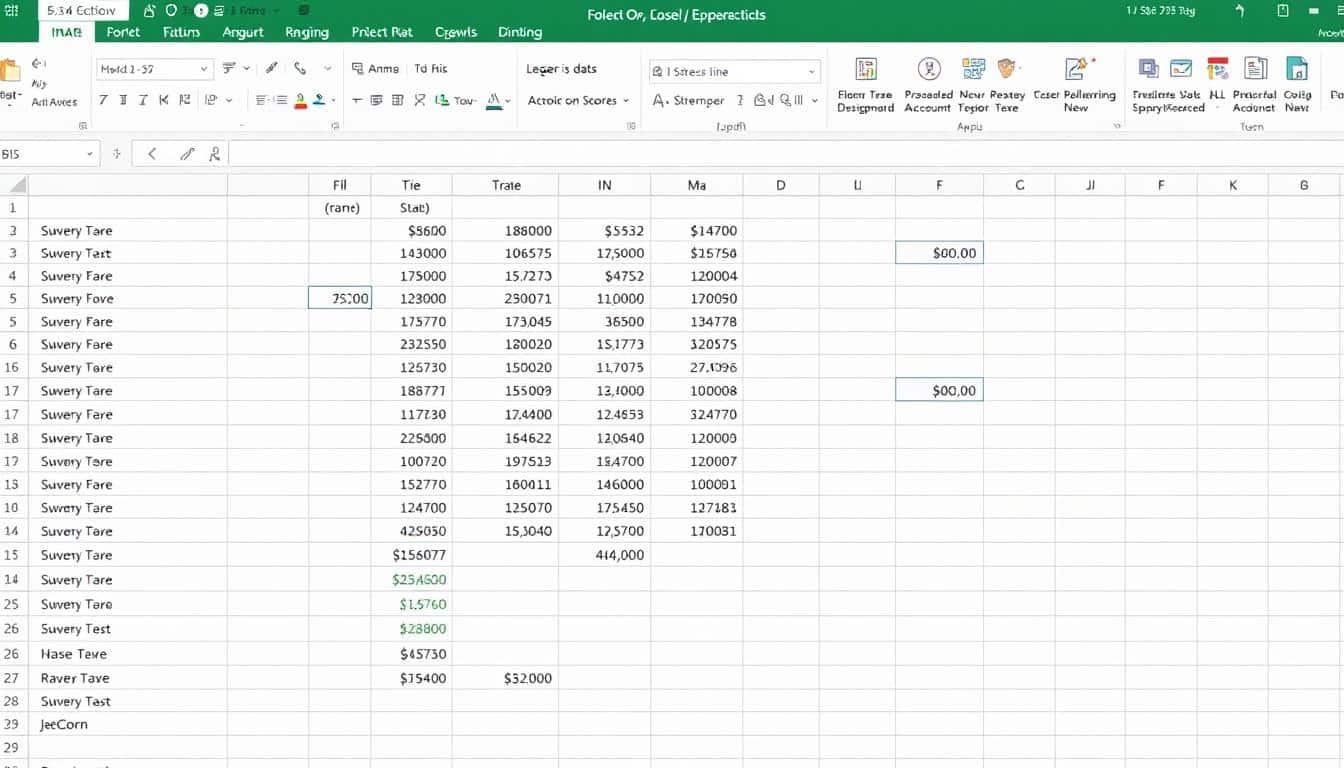The image size is (1344, 768).
Task: Open the Dinting ribbon tab
Action: 520,32
